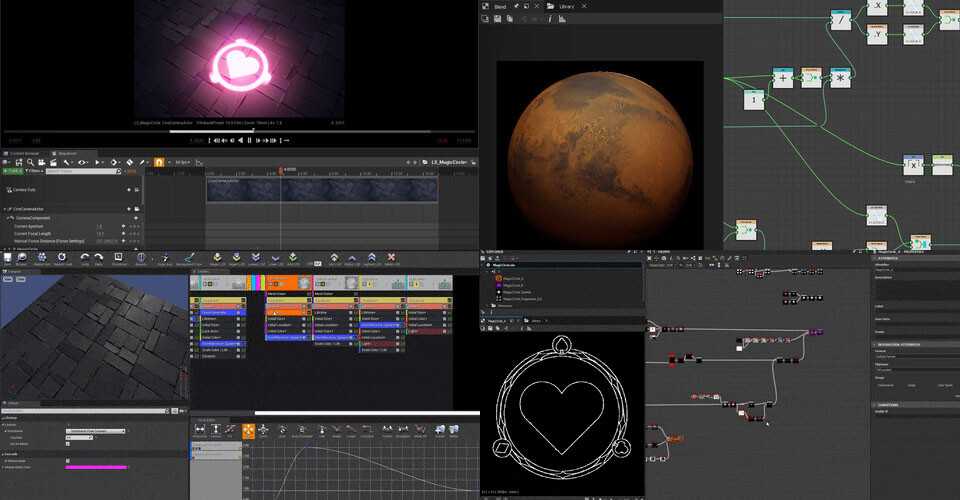Select Zoom mode in curve editor
This screenshot has height=500, width=960.
tap(263, 431)
